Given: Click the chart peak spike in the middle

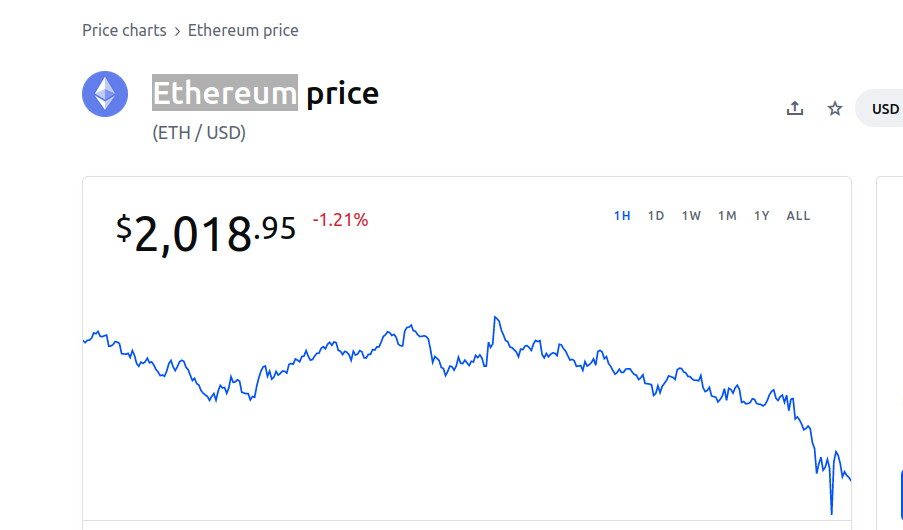Looking at the screenshot, I should (496, 317).
